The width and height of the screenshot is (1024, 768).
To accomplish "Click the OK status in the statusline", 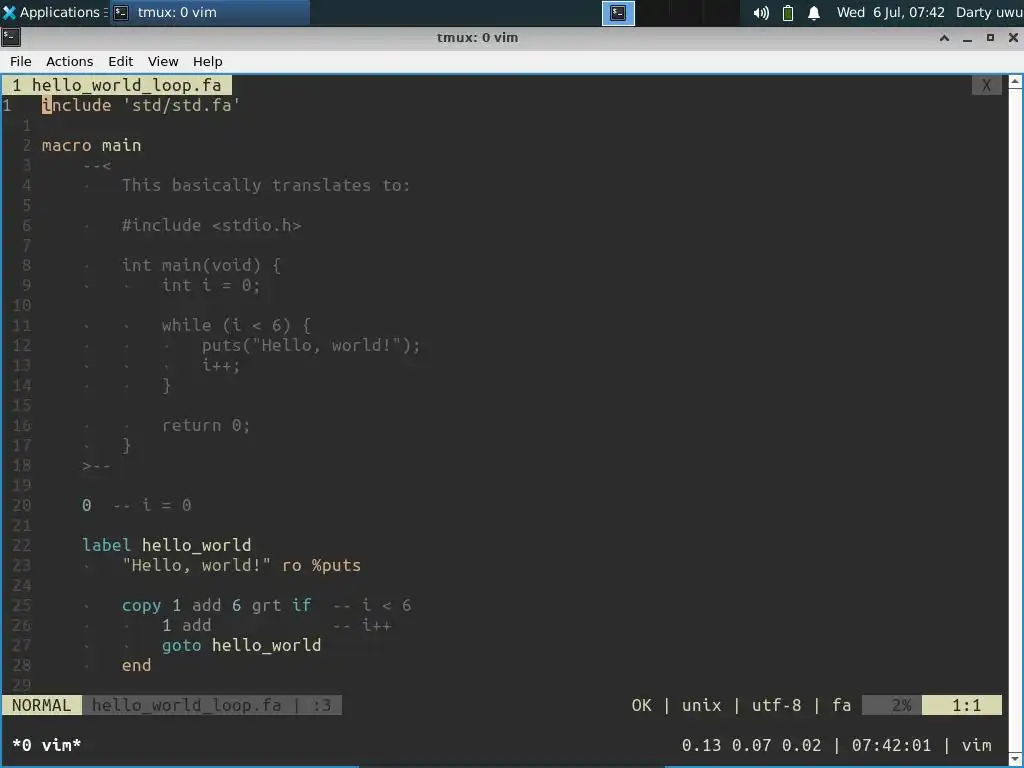I will (x=641, y=705).
